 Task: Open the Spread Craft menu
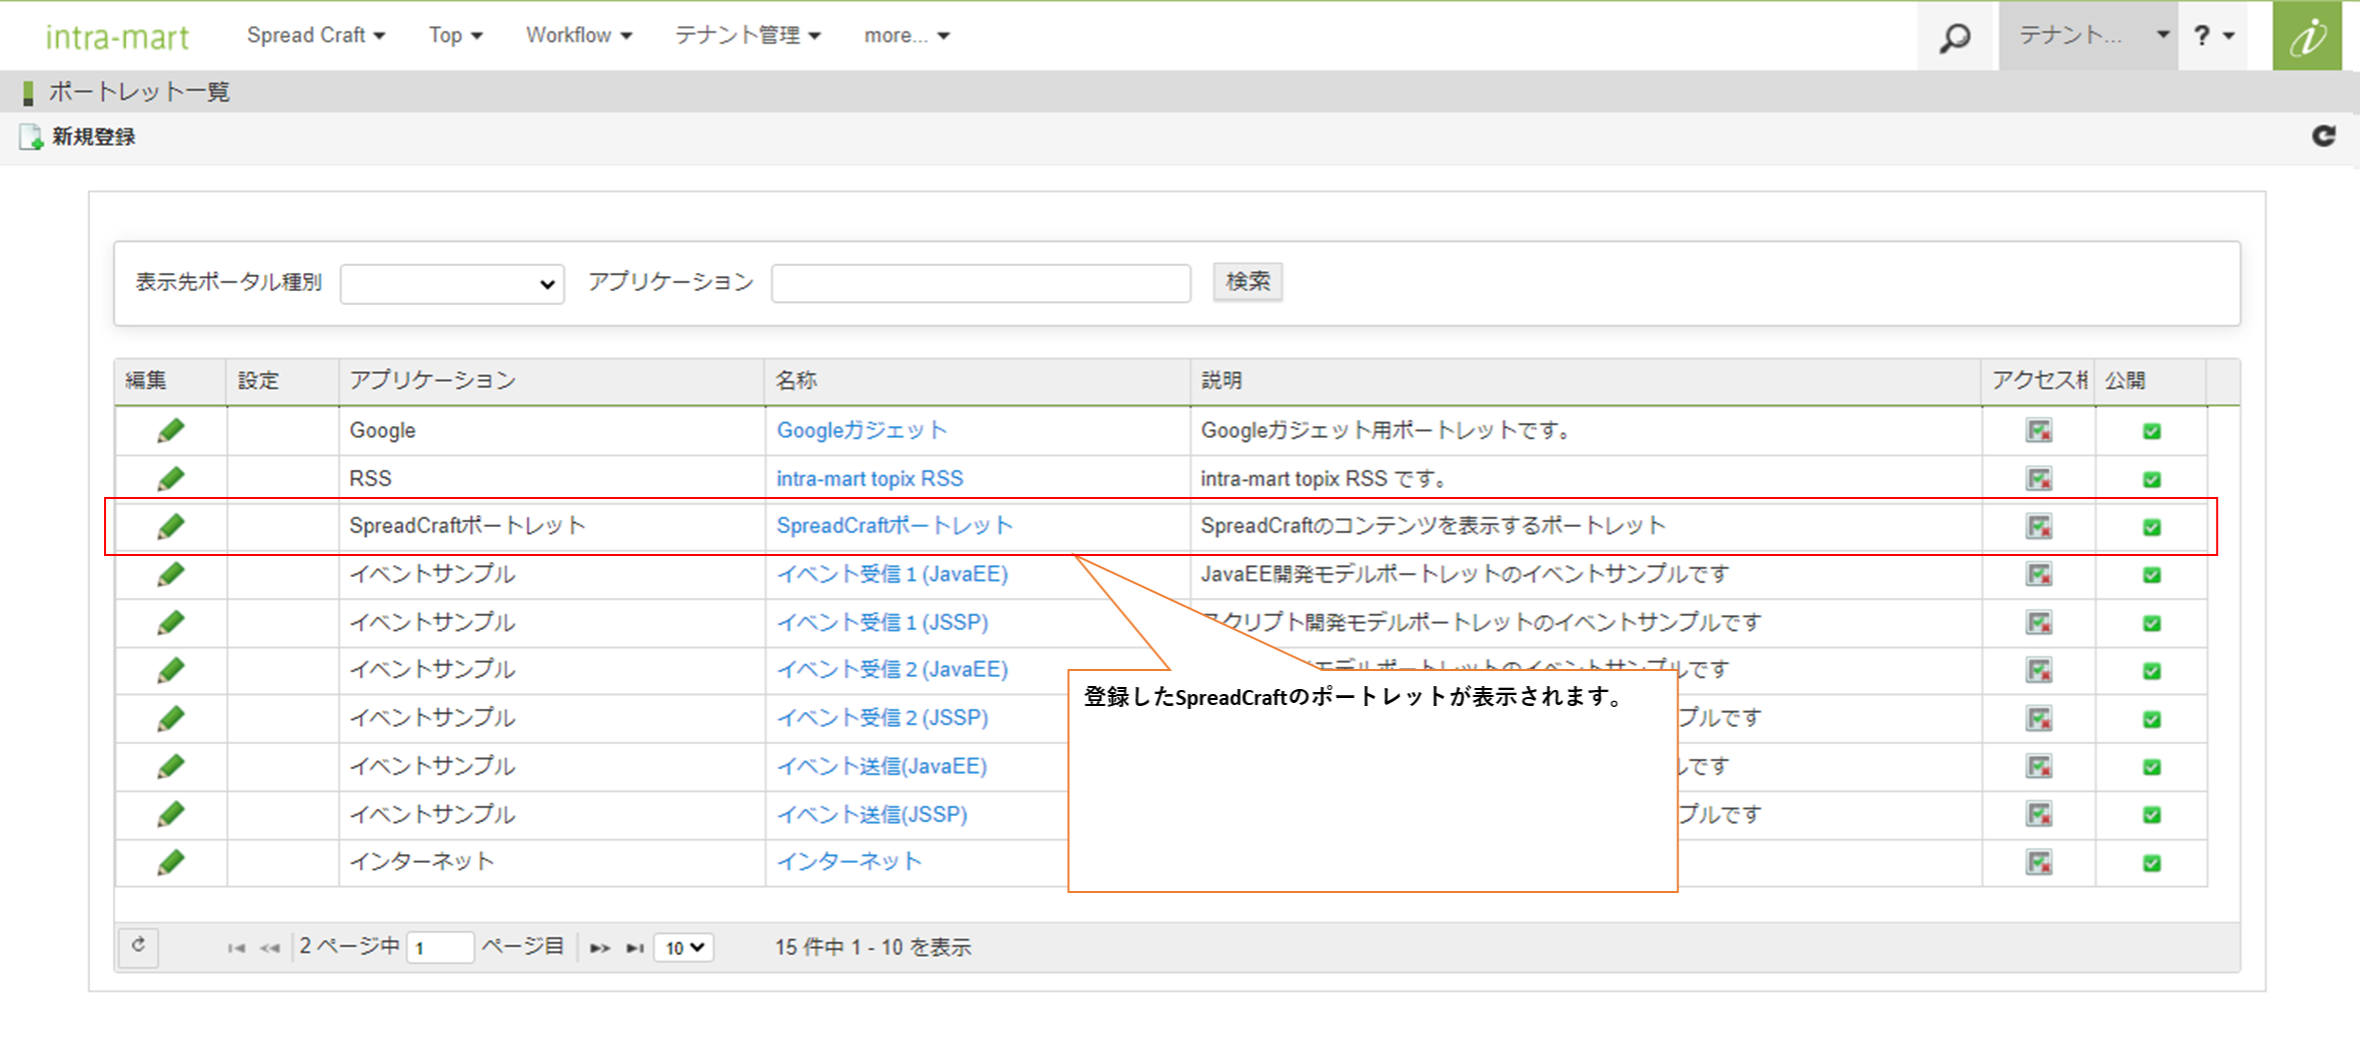click(315, 36)
